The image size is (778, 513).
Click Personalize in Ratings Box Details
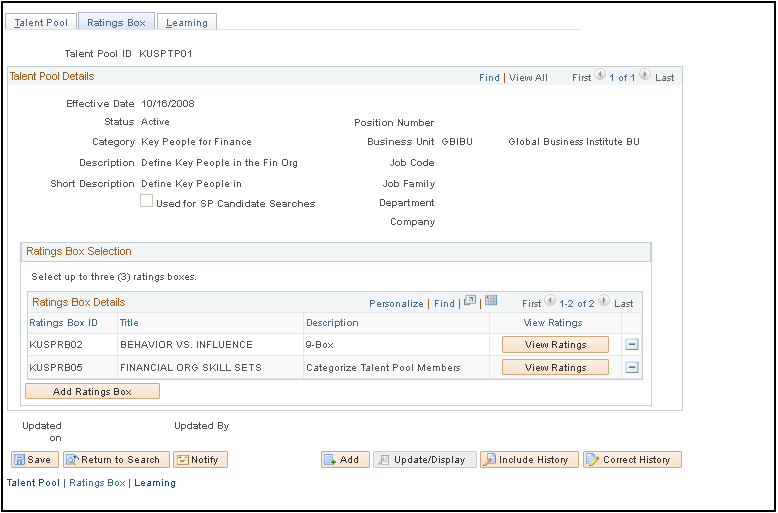pyautogui.click(x=396, y=304)
